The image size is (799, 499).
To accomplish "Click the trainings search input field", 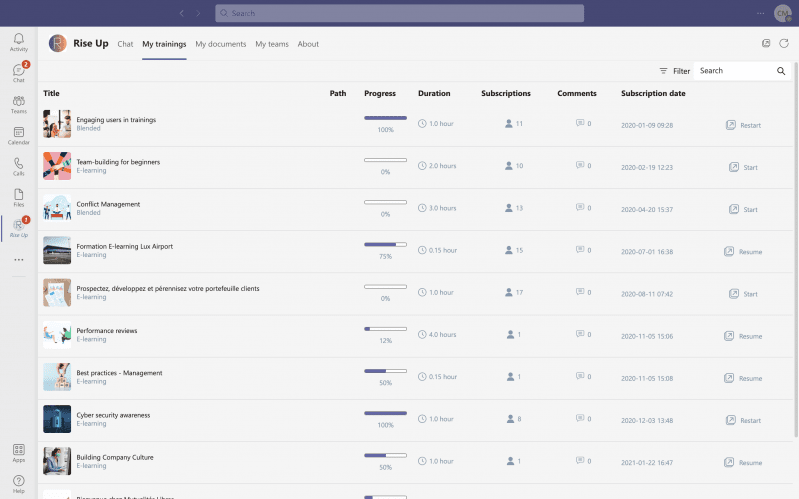I will (x=735, y=71).
